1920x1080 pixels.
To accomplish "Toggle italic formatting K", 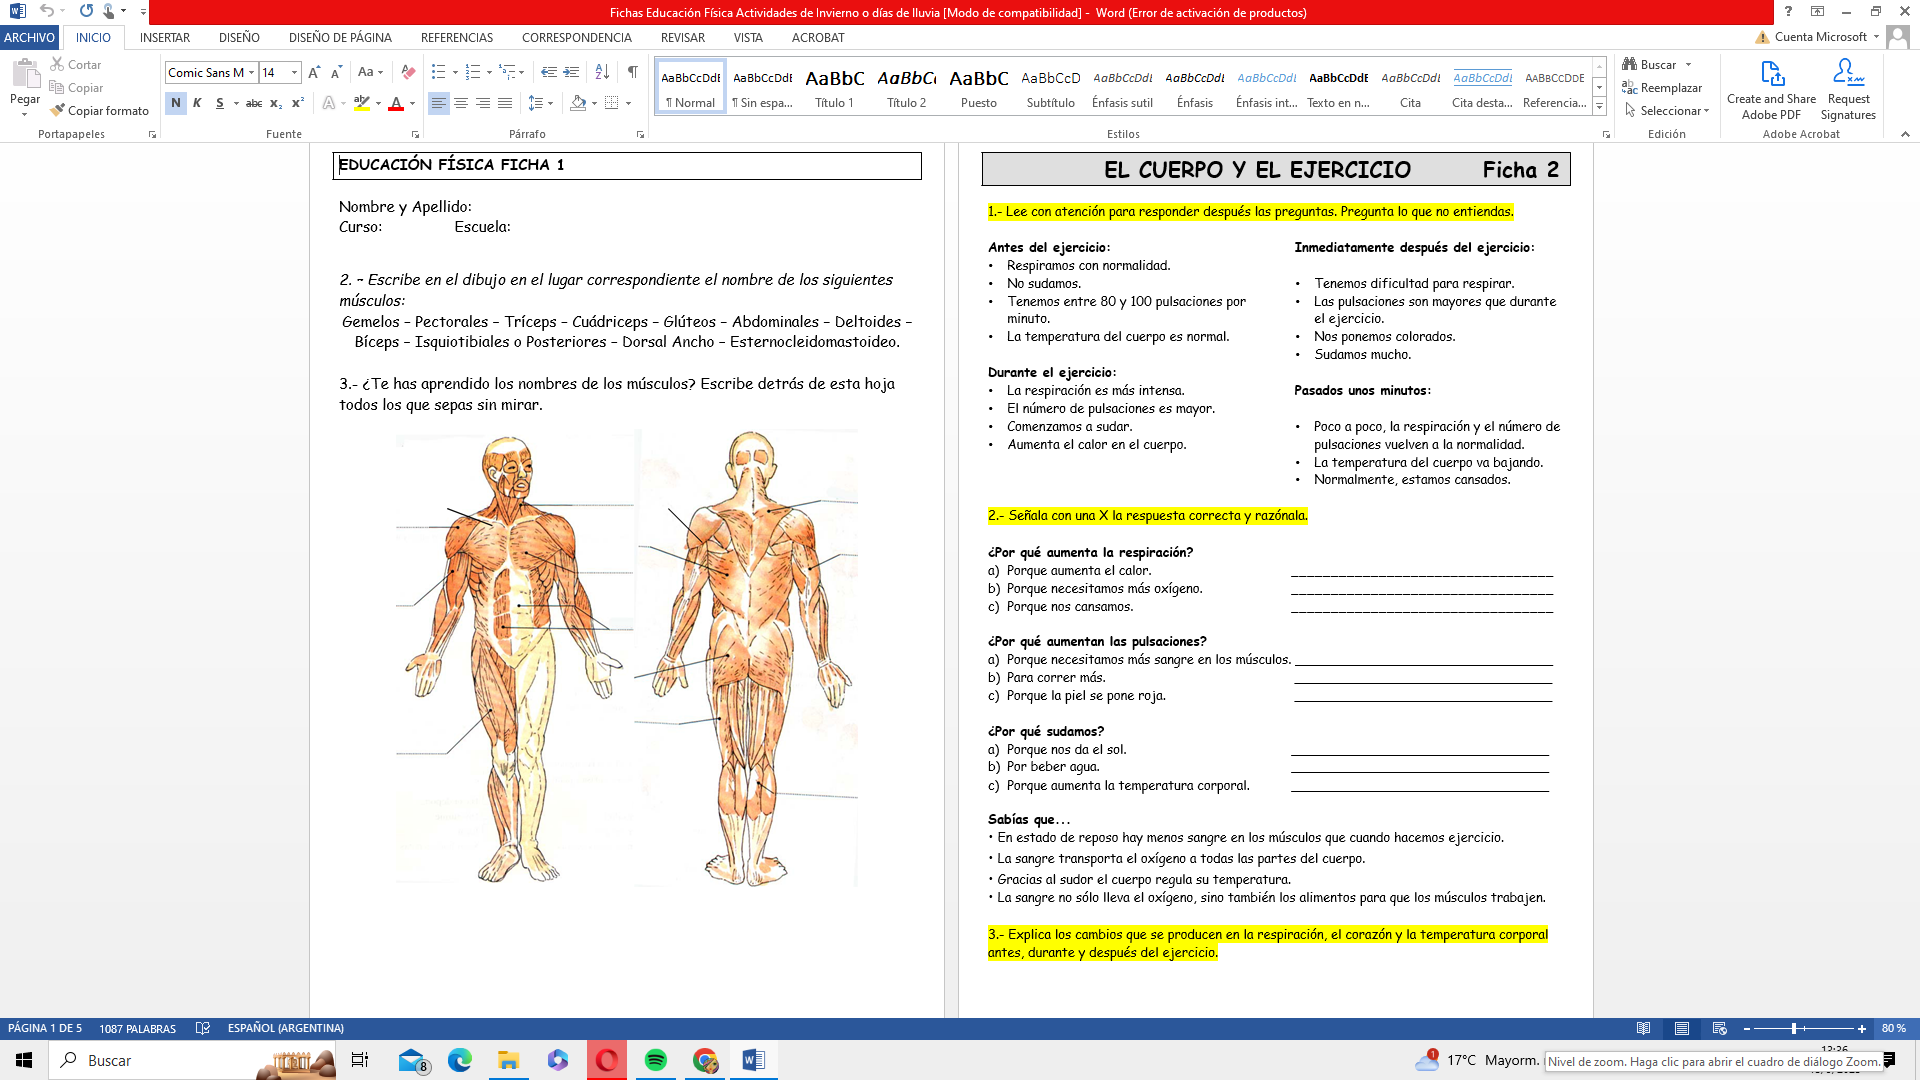I will tap(197, 103).
